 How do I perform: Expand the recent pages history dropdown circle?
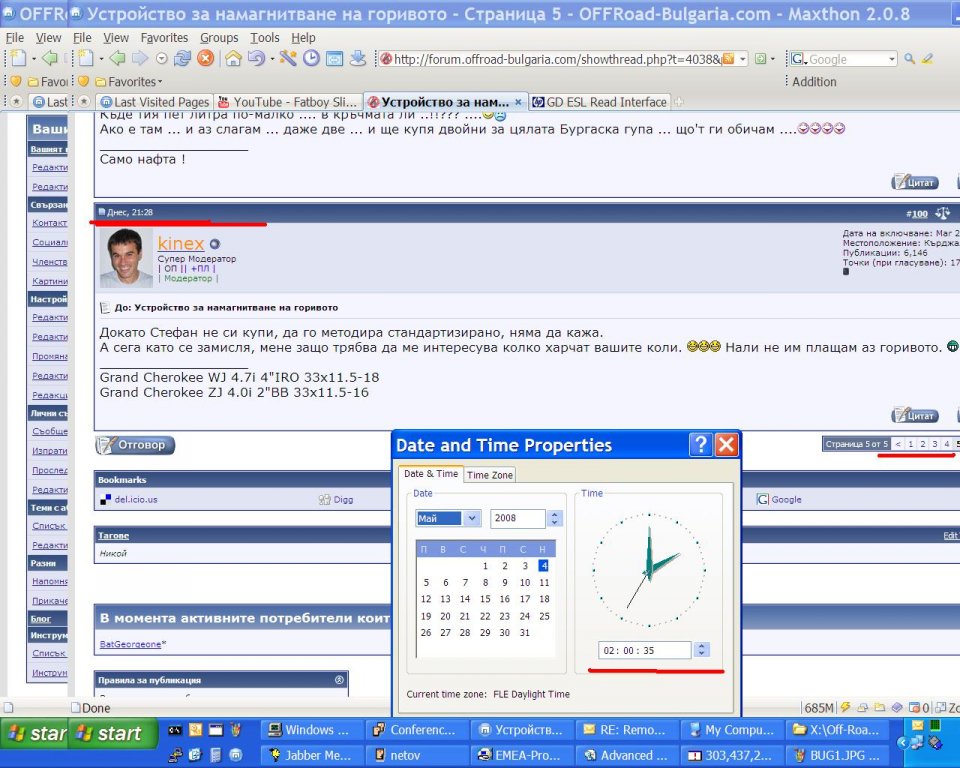click(162, 59)
